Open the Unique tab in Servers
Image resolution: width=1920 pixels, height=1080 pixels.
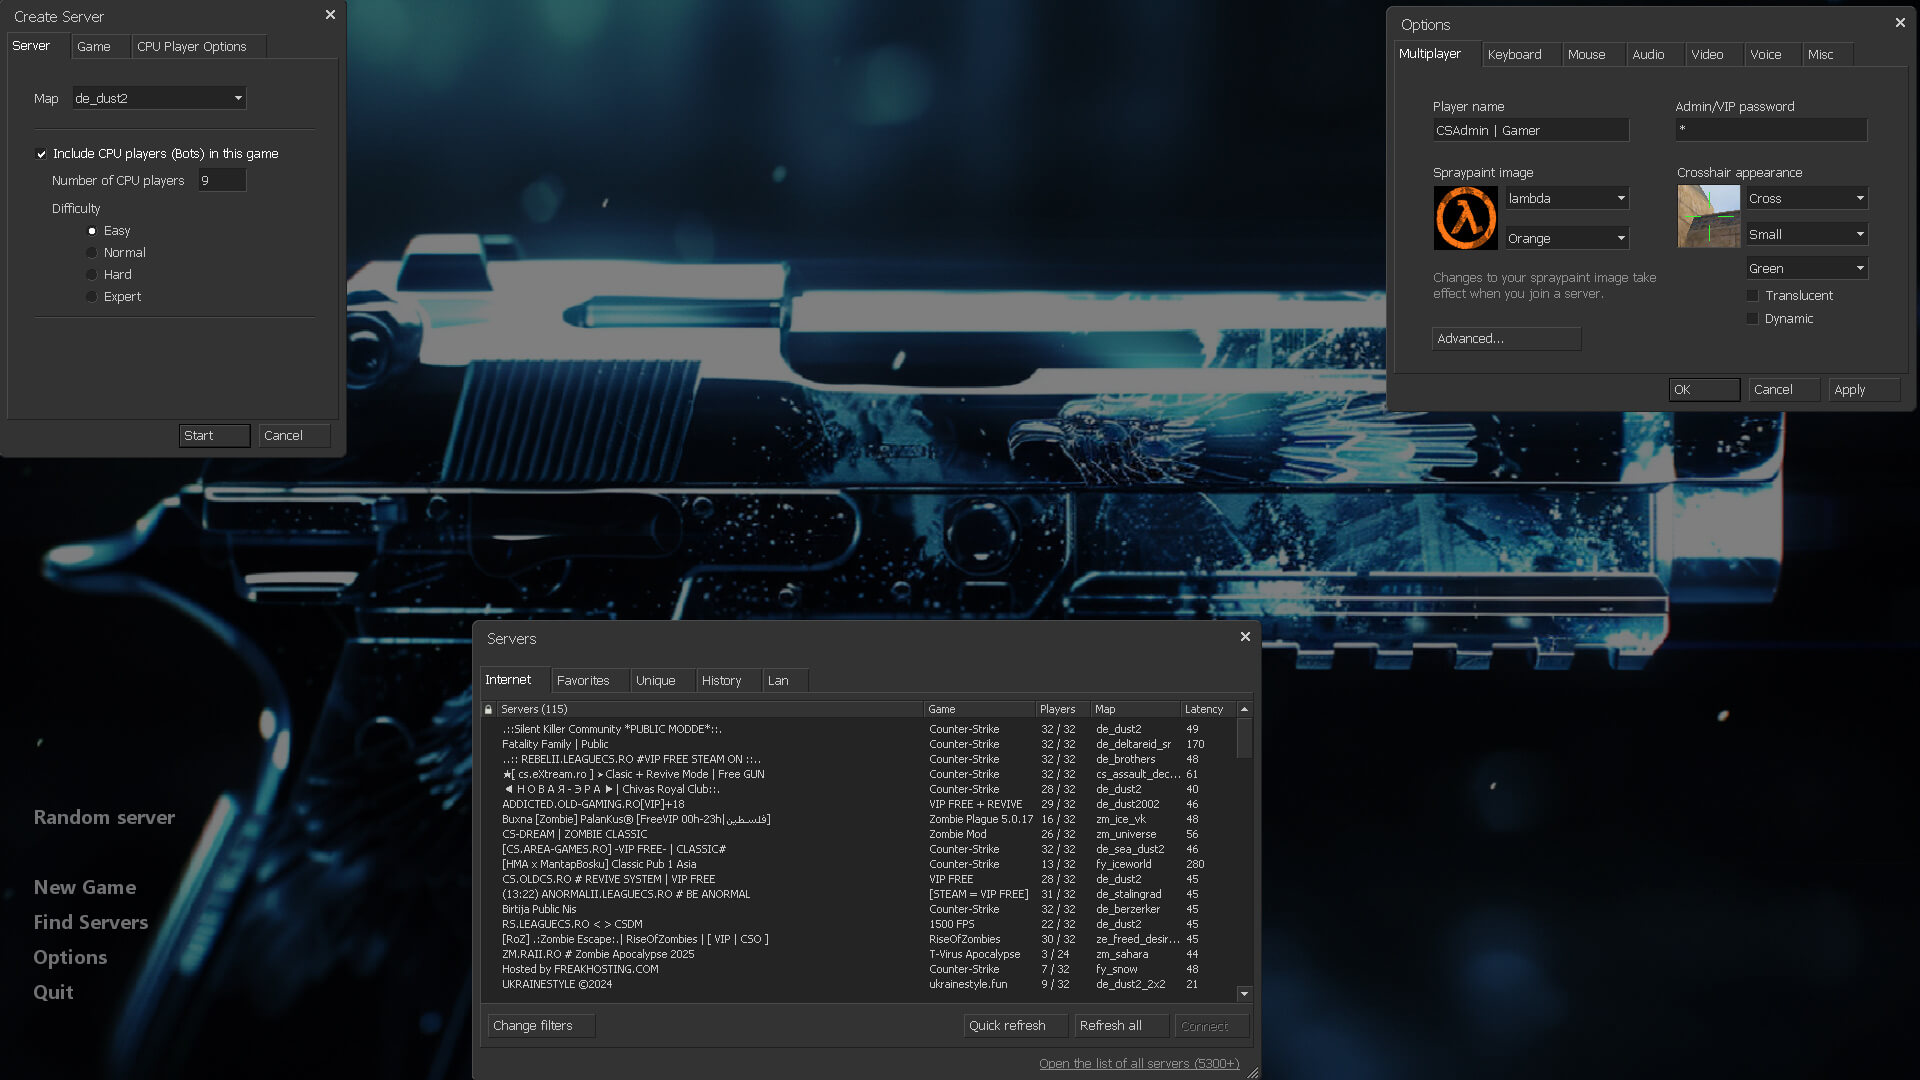coord(661,680)
